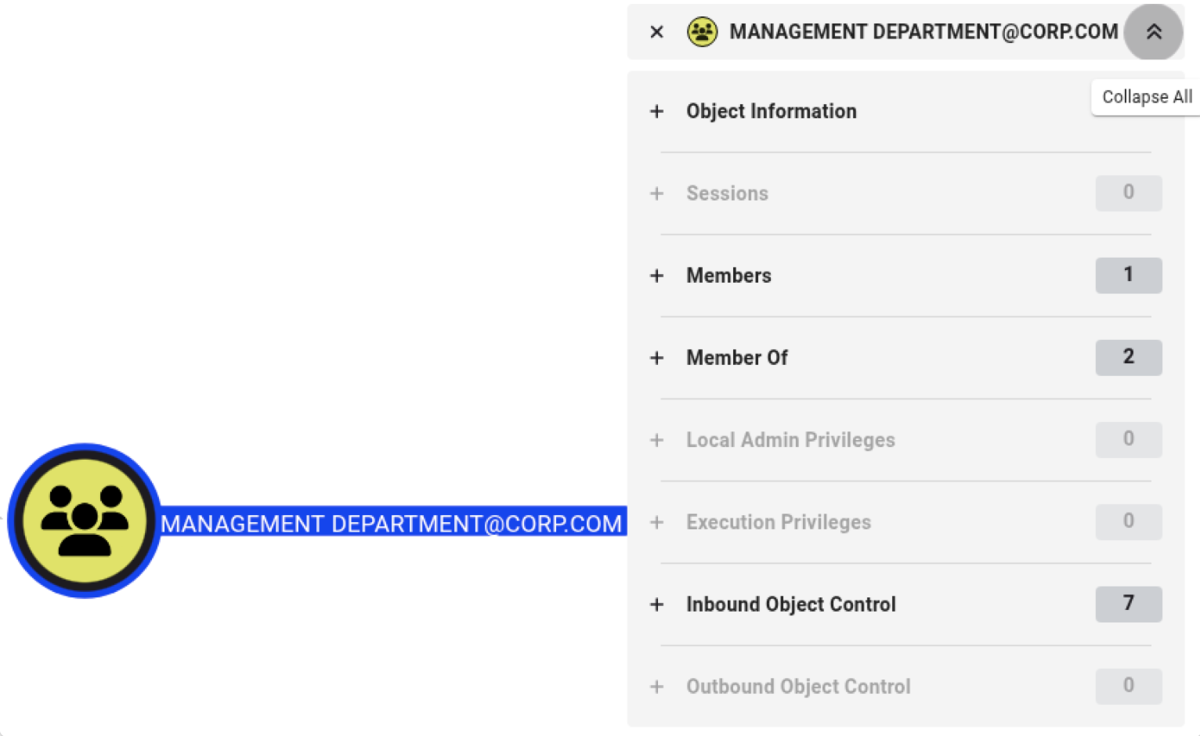Click the yellow group icon in panel header
The height and width of the screenshot is (736, 1200).
[x=702, y=32]
